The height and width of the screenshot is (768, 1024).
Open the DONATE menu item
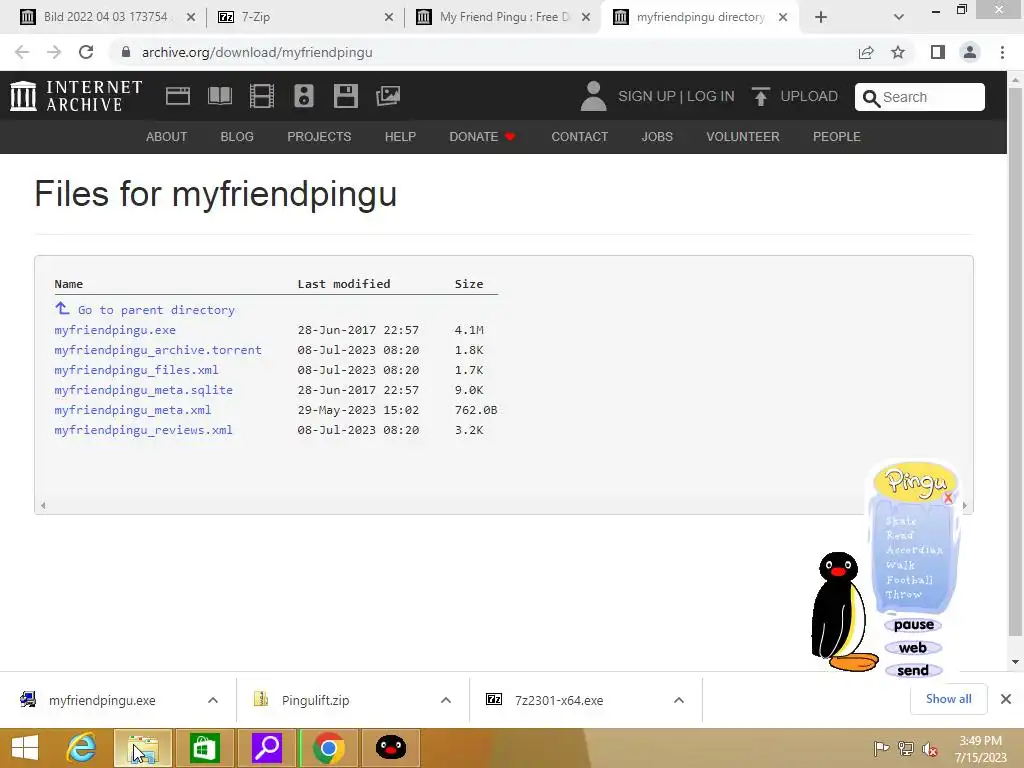[x=482, y=136]
